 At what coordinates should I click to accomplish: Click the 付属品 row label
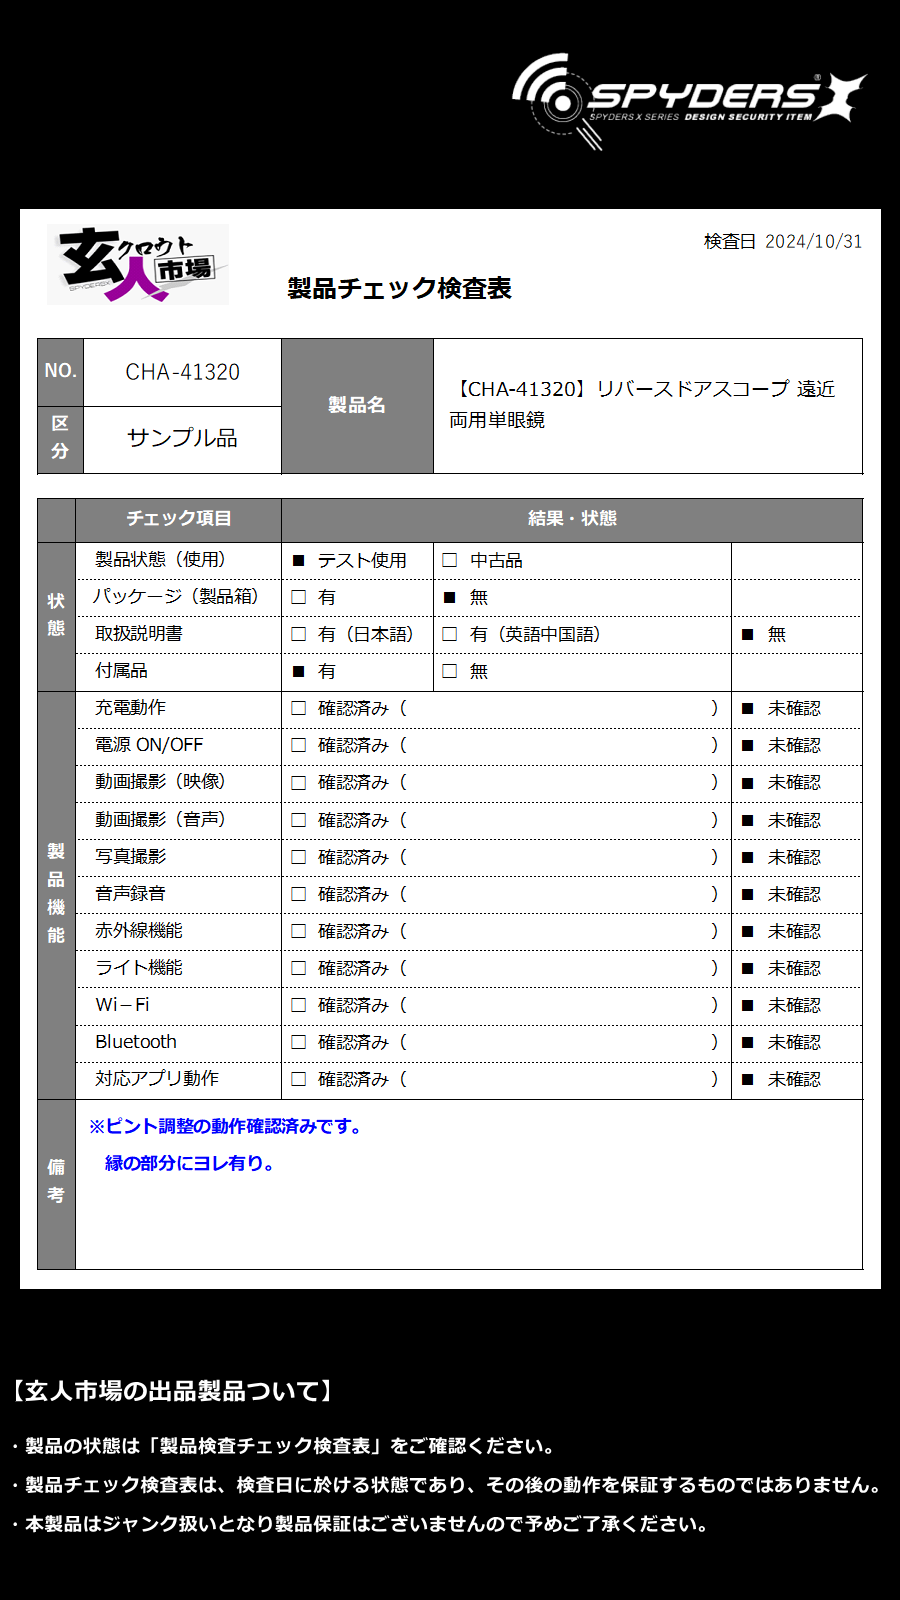pyautogui.click(x=121, y=671)
